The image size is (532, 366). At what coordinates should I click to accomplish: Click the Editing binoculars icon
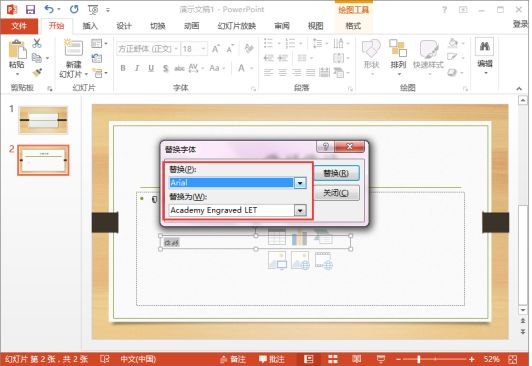[x=484, y=47]
